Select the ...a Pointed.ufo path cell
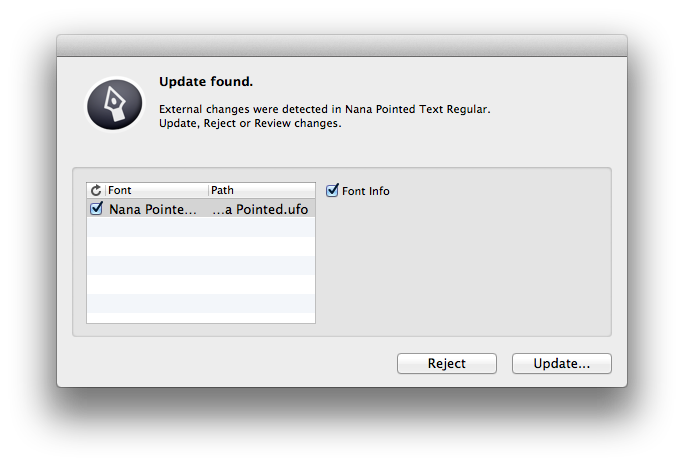This screenshot has width=684, height=466. click(260, 209)
